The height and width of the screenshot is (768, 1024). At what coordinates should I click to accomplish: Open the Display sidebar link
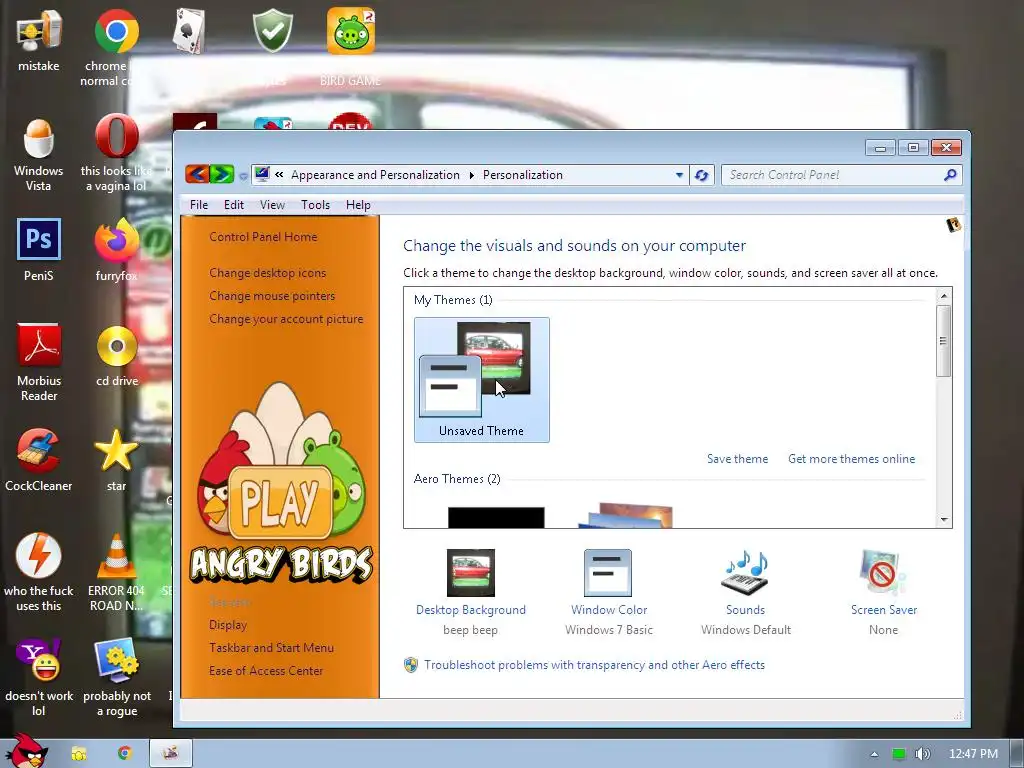[x=228, y=625]
